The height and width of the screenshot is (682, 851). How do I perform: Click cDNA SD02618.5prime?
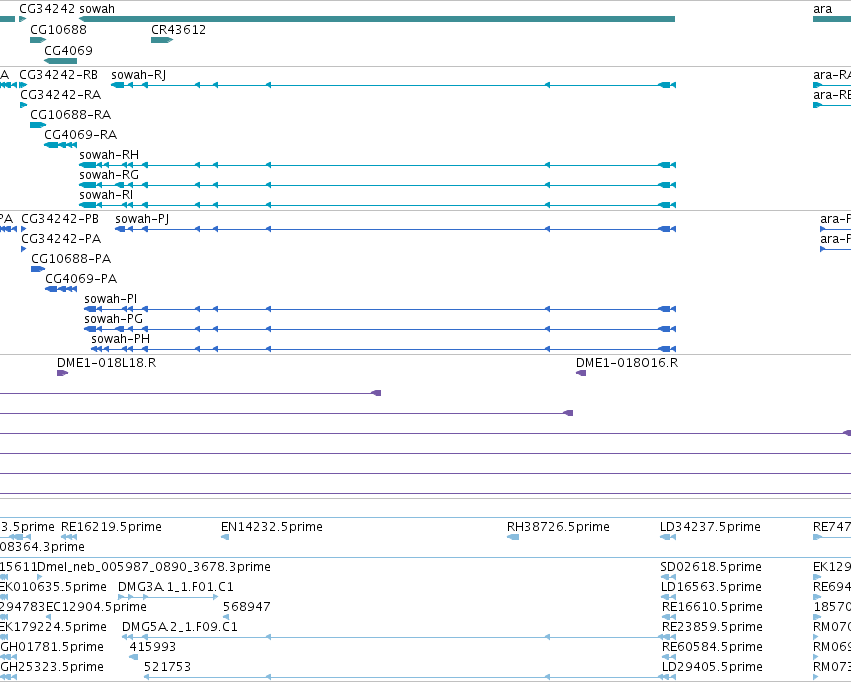668,577
